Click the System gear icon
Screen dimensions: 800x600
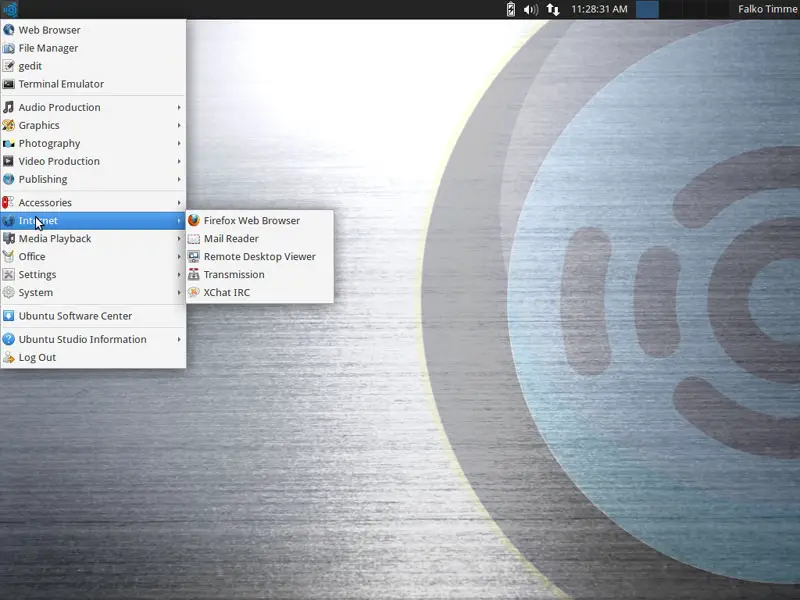9,292
